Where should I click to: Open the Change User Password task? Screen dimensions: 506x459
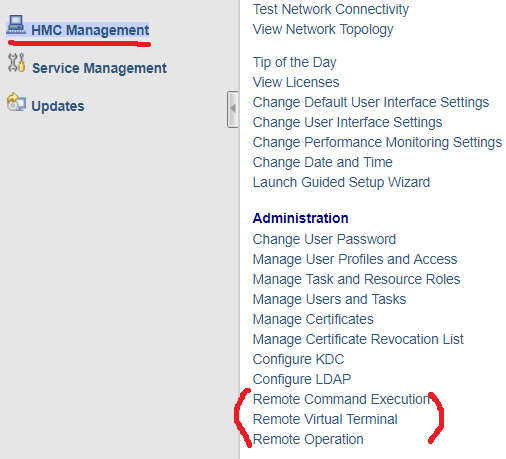coord(324,239)
